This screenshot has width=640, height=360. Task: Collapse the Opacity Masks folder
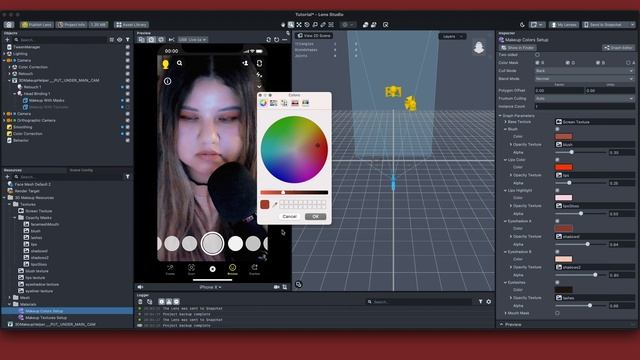15,218
